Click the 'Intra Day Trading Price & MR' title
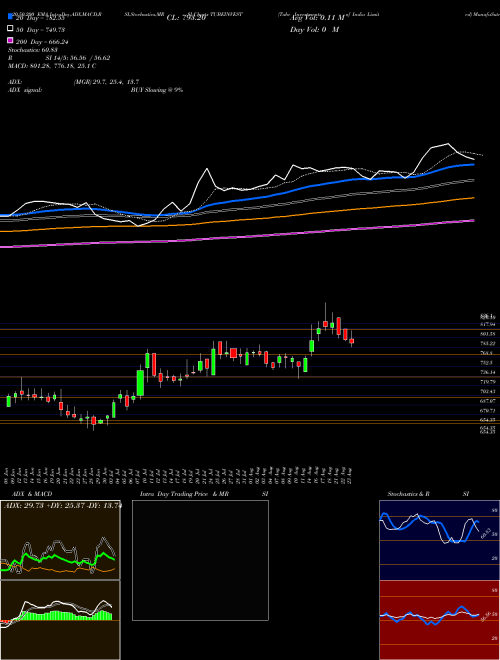 click(x=184, y=494)
